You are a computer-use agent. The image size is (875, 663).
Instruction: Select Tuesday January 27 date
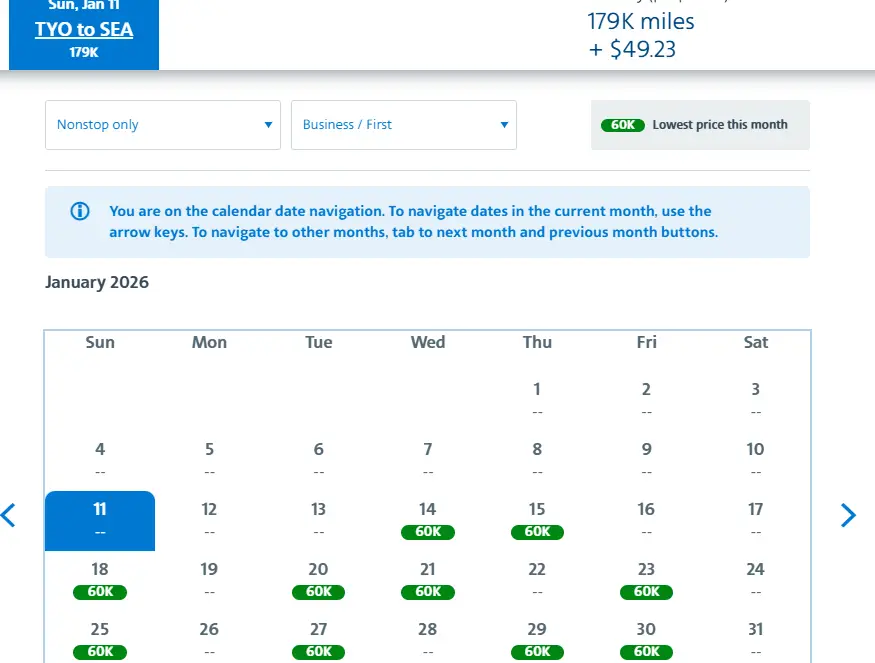pyautogui.click(x=318, y=640)
